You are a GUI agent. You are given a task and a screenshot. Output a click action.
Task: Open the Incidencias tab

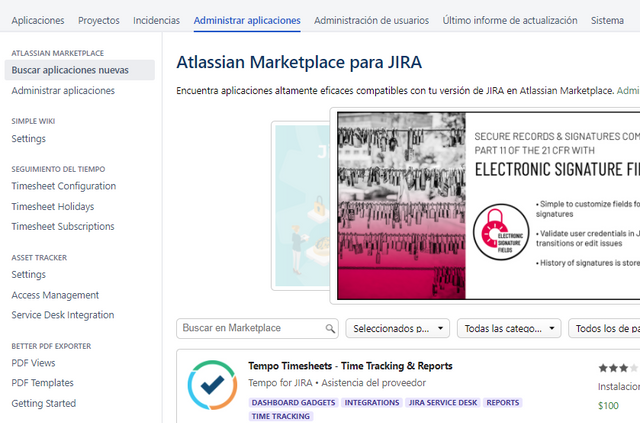[x=156, y=20]
